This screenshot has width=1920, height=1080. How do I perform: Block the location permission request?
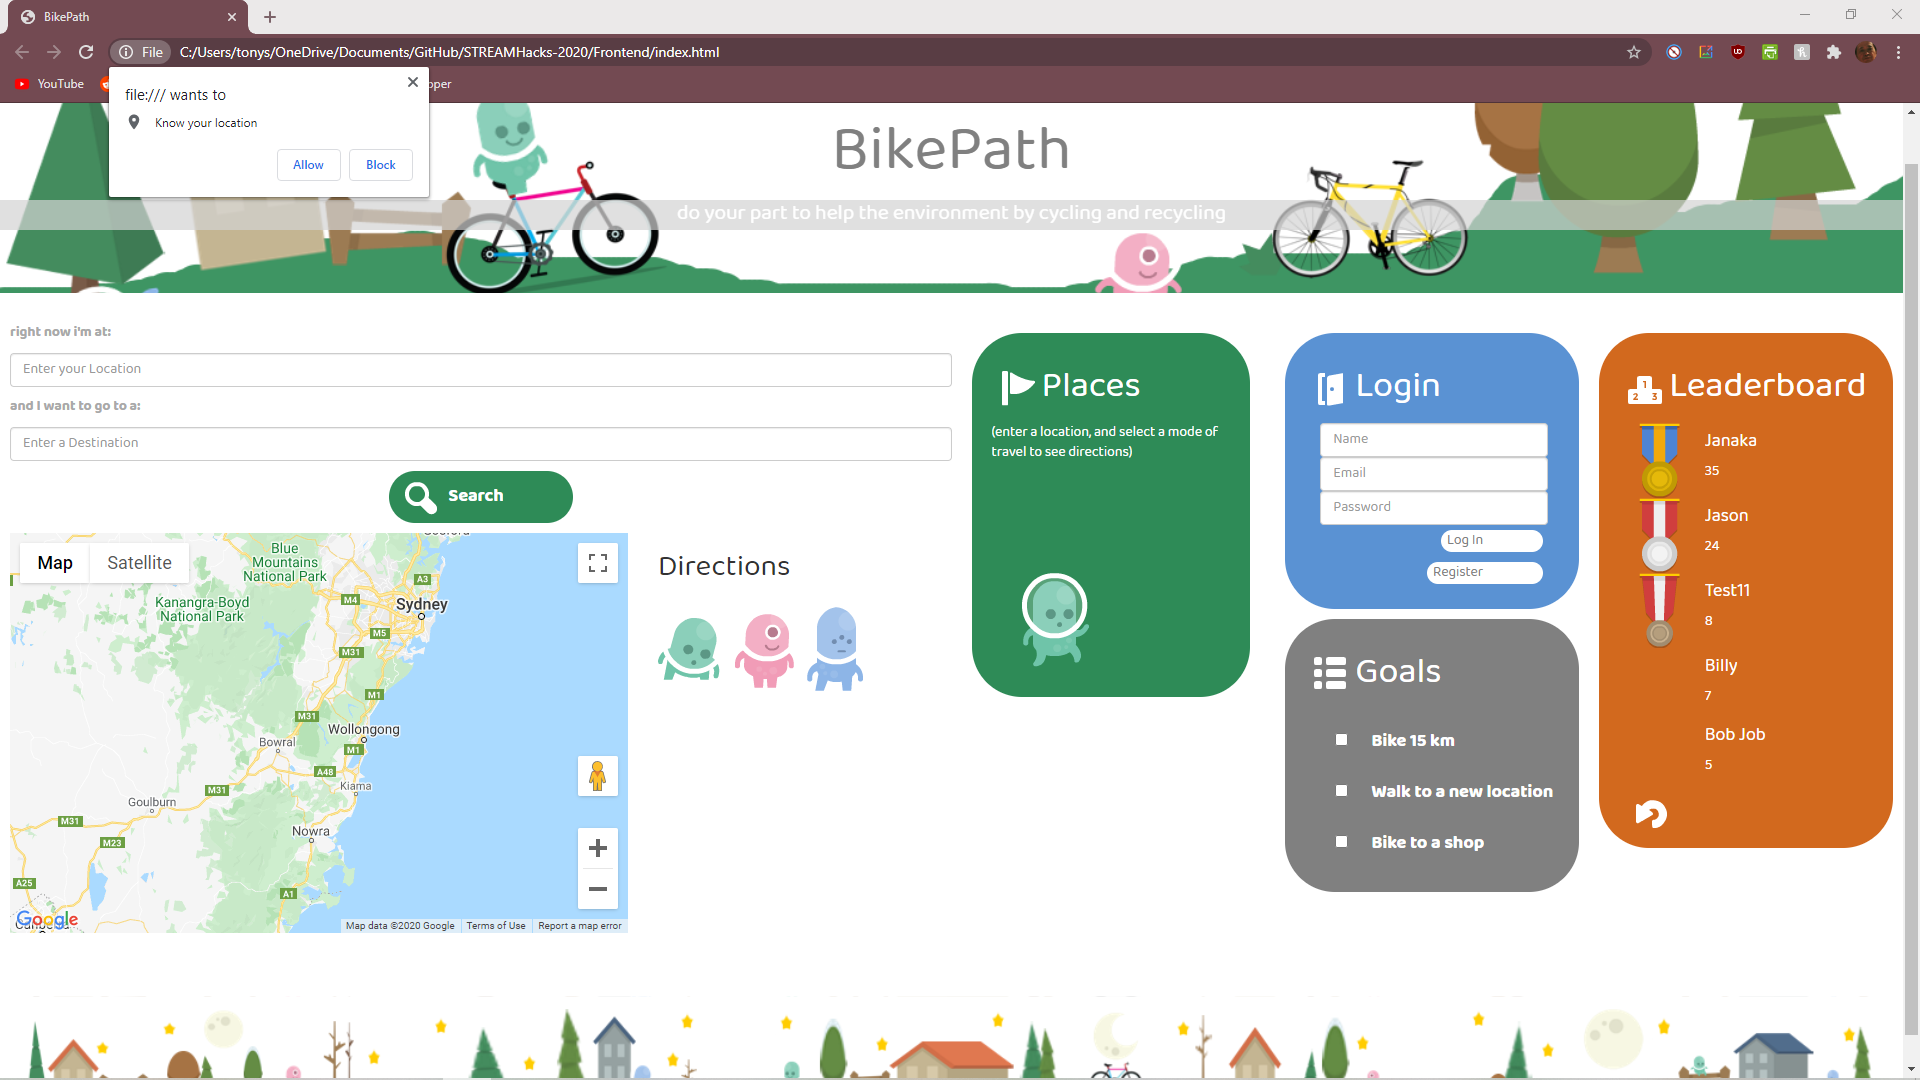[380, 165]
